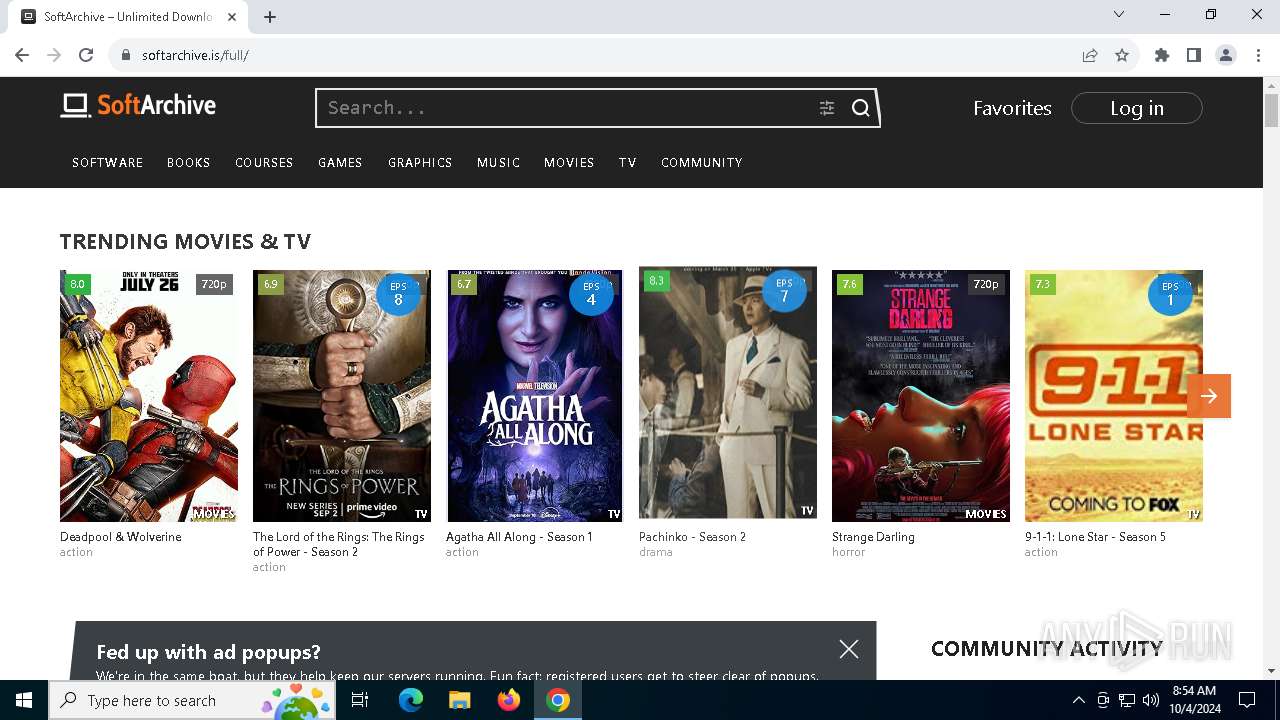
Task: Click the SoftArchive logo
Action: 138,105
